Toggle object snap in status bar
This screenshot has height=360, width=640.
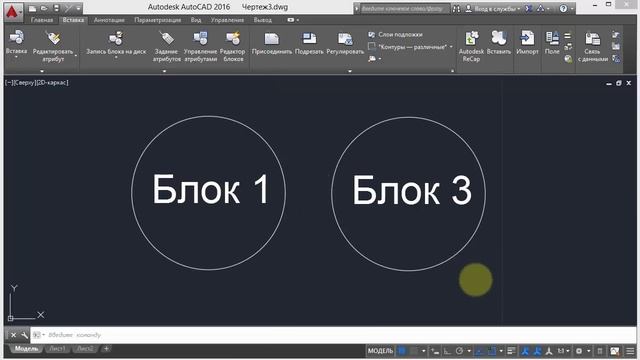[492, 351]
